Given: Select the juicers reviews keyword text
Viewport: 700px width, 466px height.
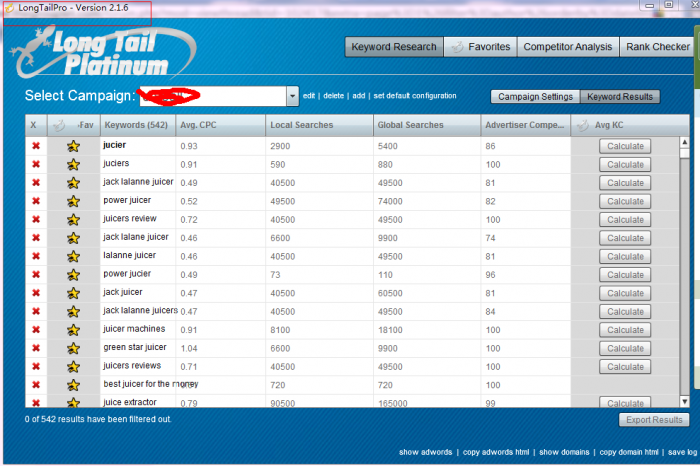Looking at the screenshot, I should (132, 366).
